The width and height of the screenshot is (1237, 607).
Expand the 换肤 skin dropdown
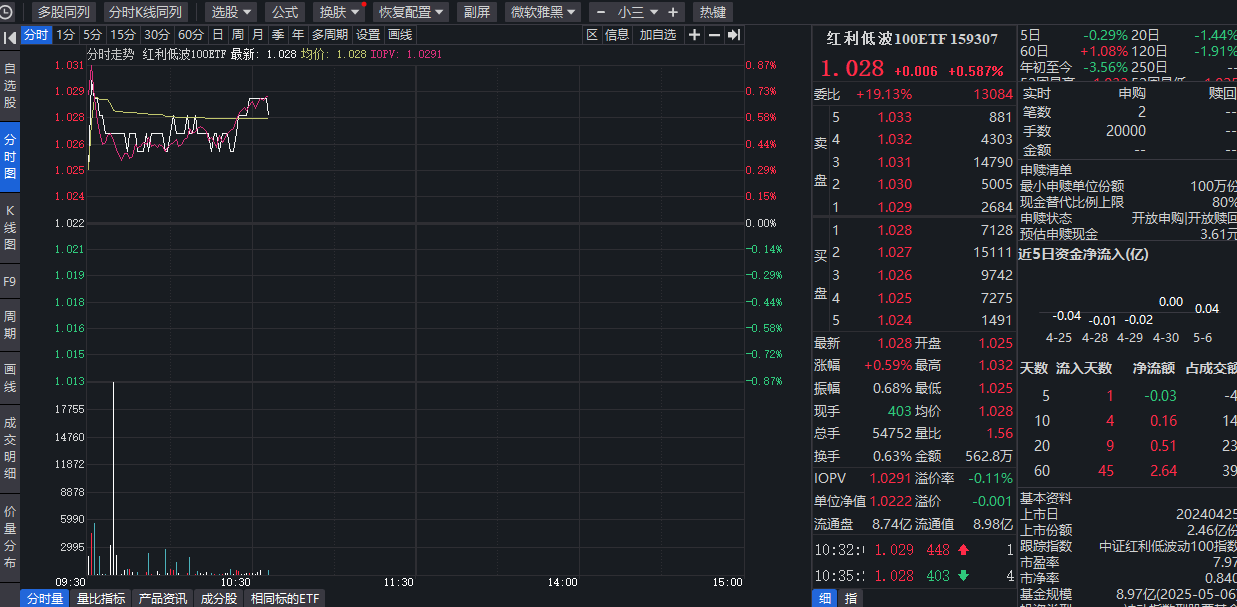[339, 12]
